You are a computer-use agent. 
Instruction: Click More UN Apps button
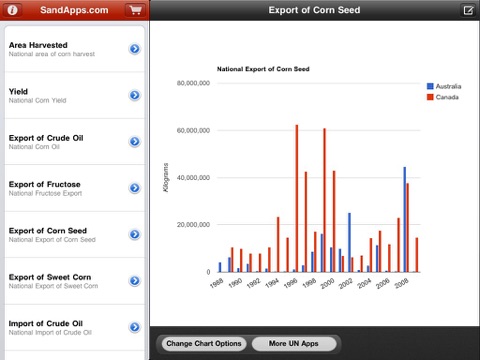click(x=294, y=343)
